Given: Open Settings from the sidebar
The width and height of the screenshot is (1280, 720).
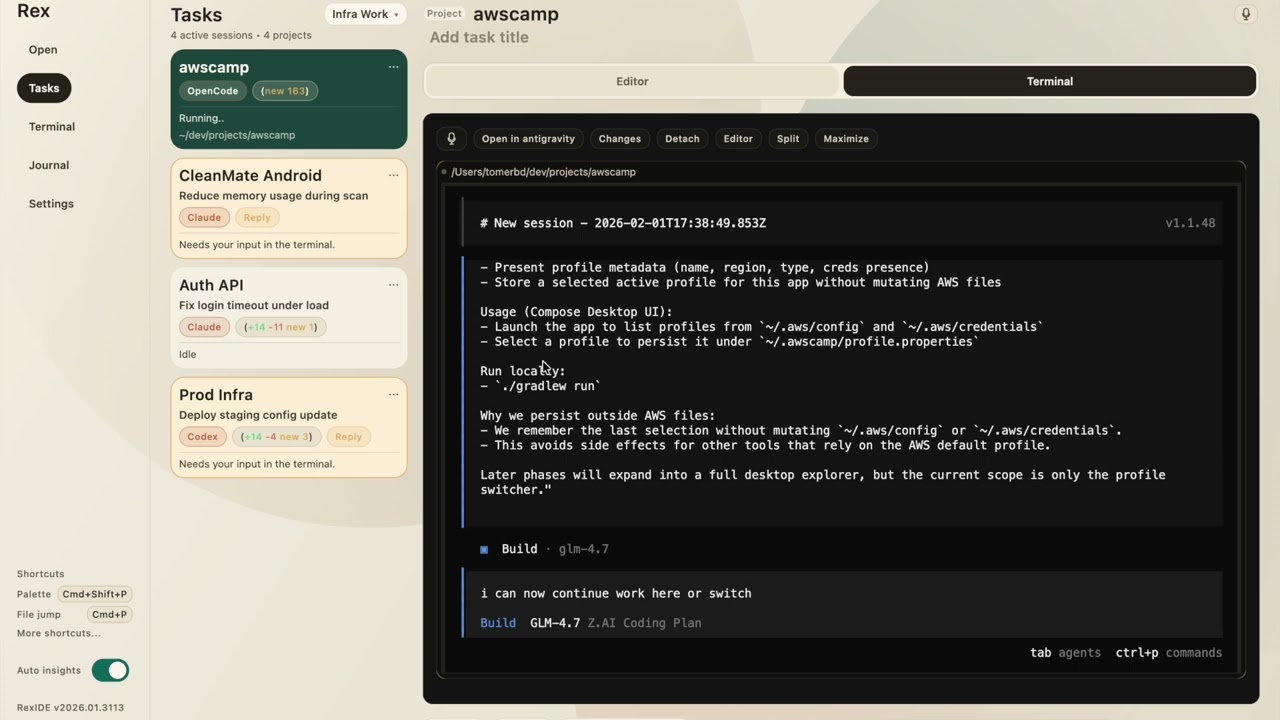Looking at the screenshot, I should pos(51,204).
